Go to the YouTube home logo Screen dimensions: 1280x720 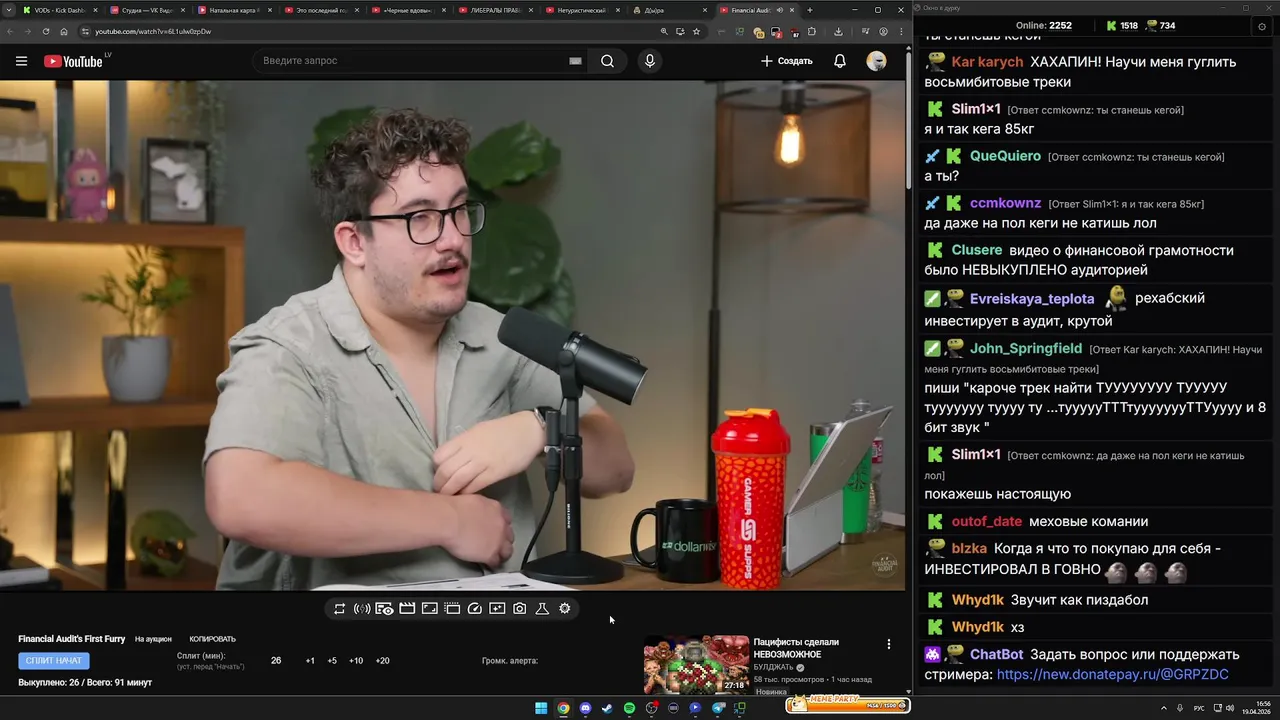click(73, 61)
